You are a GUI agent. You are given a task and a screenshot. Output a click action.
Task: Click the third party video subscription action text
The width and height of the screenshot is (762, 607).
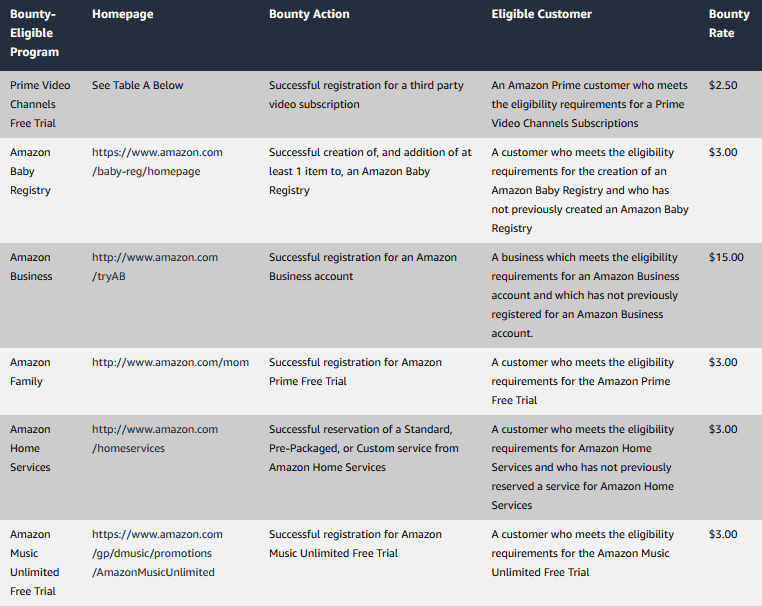click(366, 95)
